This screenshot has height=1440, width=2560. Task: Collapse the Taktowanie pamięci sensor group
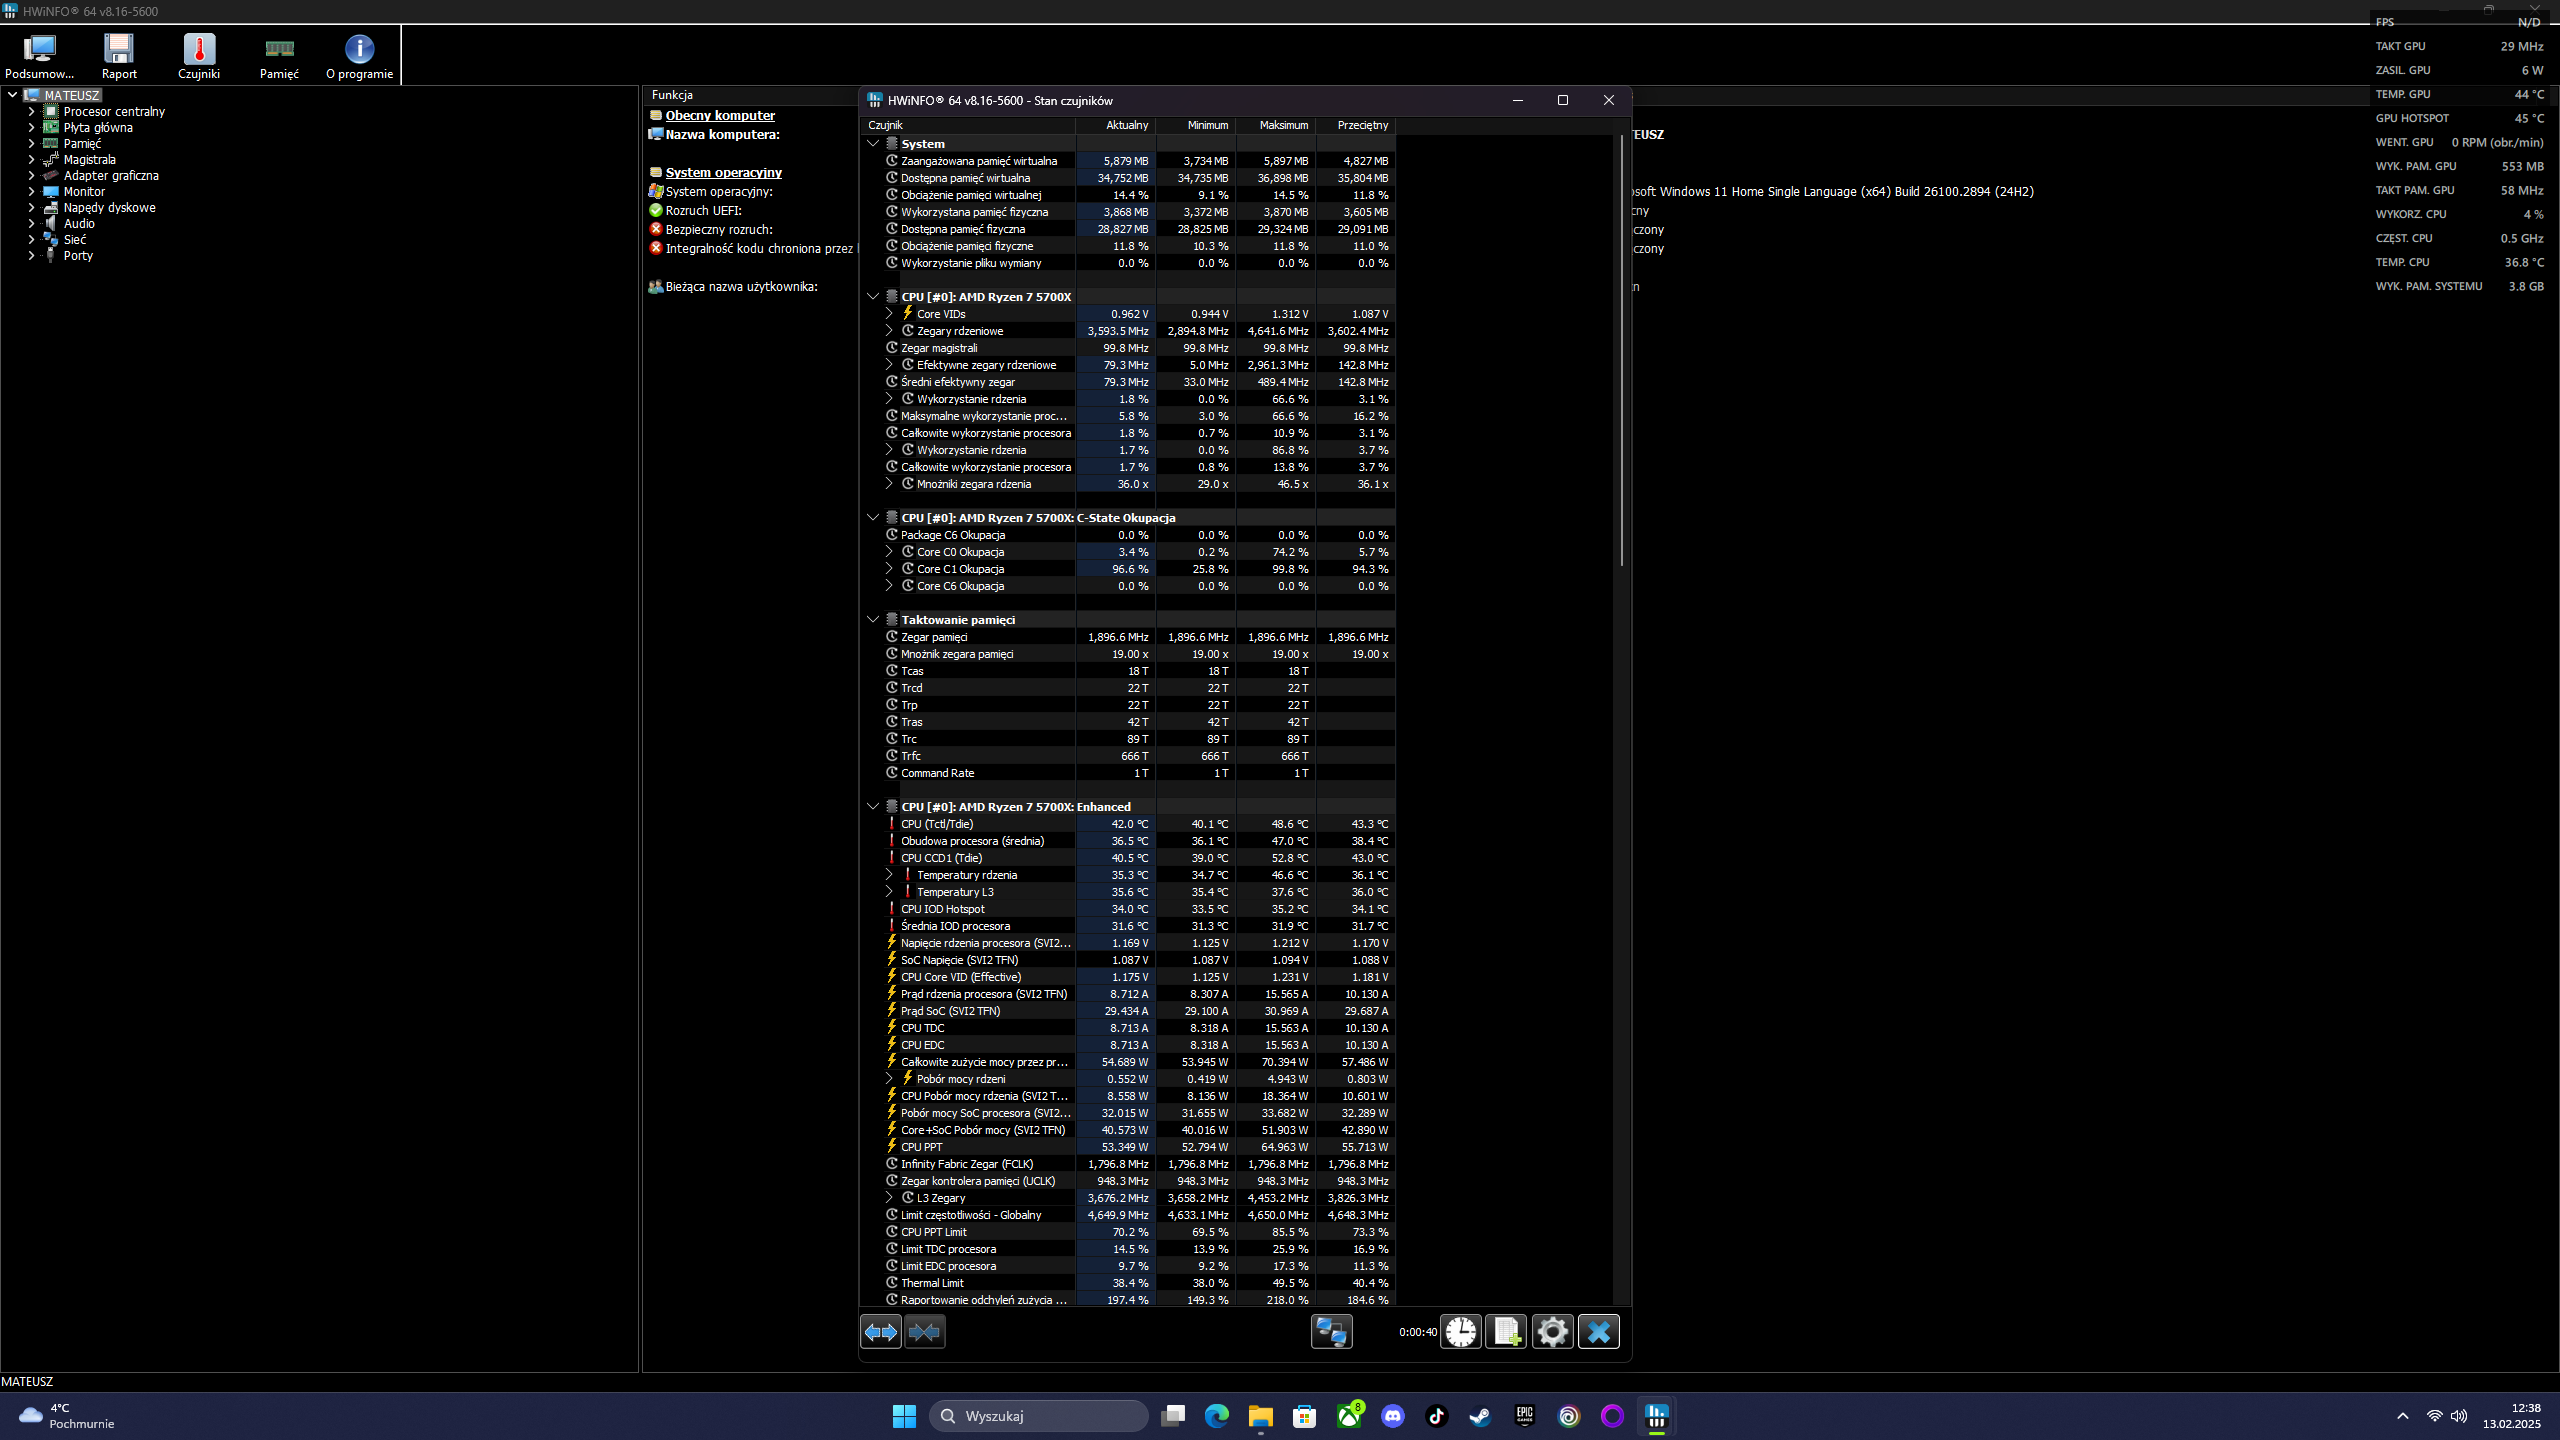(873, 620)
